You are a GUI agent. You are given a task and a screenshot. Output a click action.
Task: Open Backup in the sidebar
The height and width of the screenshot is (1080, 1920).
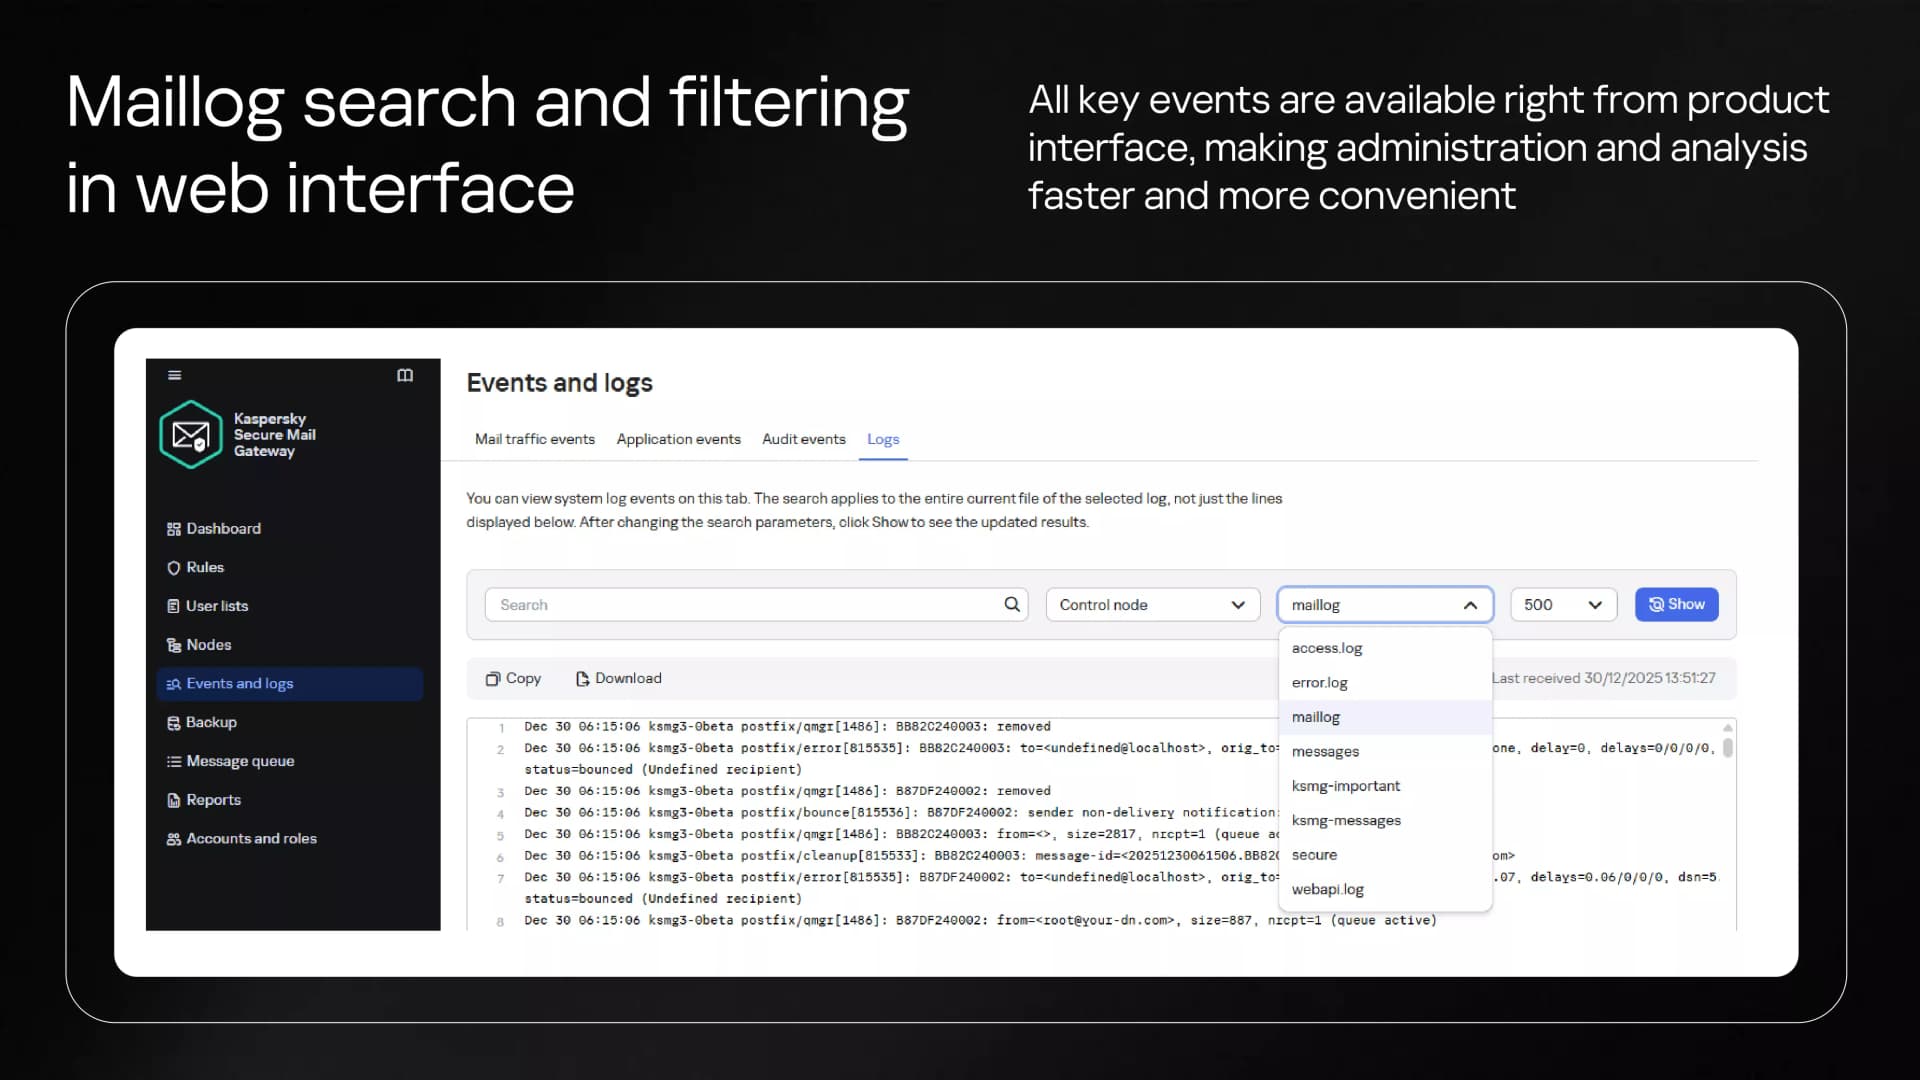pos(211,723)
